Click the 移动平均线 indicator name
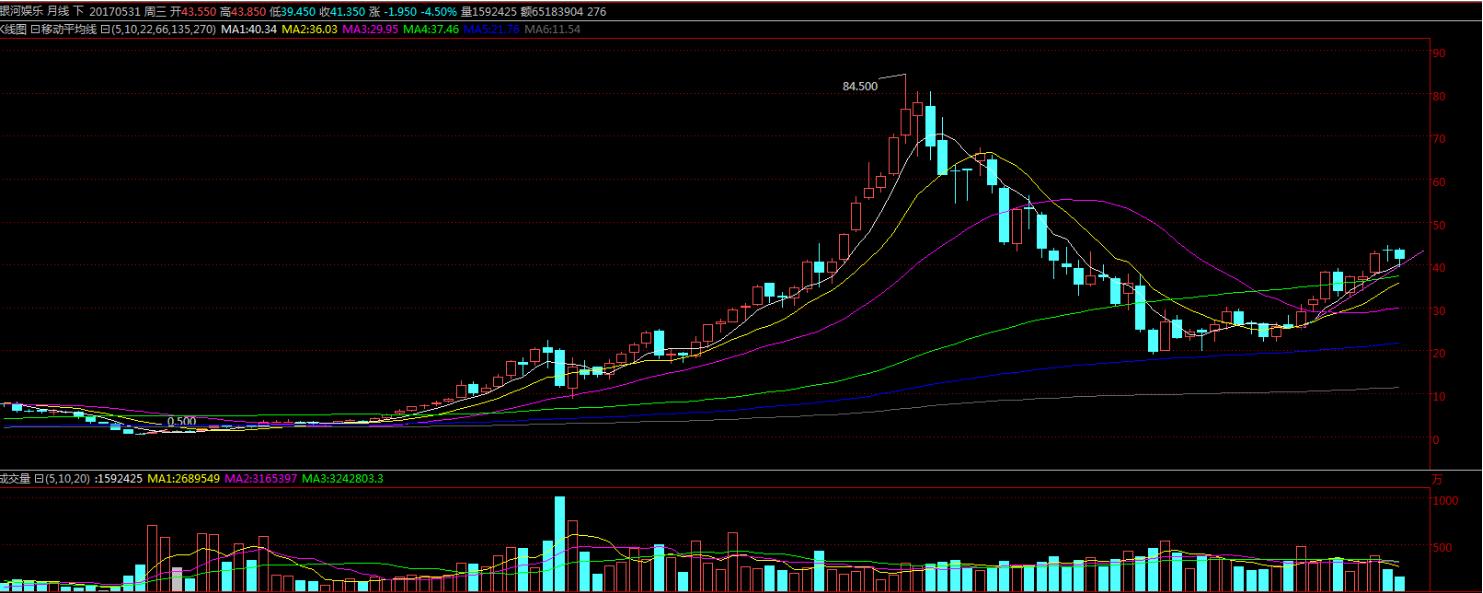The width and height of the screenshot is (1483, 593). (x=68, y=29)
